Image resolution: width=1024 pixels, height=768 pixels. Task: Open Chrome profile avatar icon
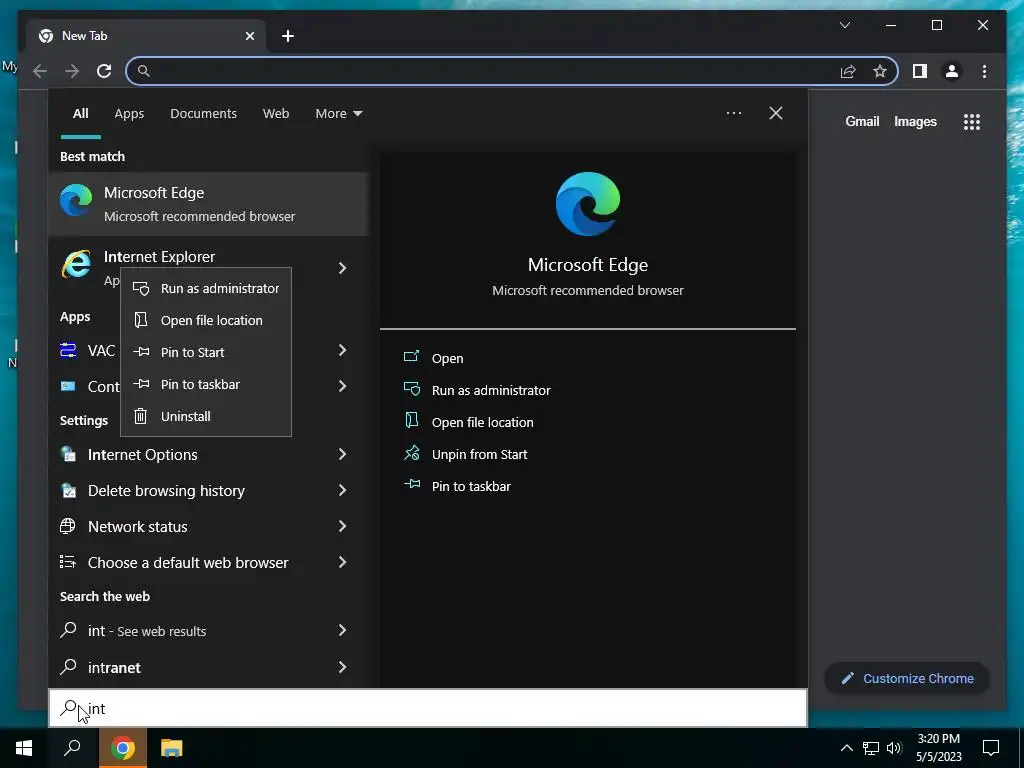pyautogui.click(x=952, y=71)
